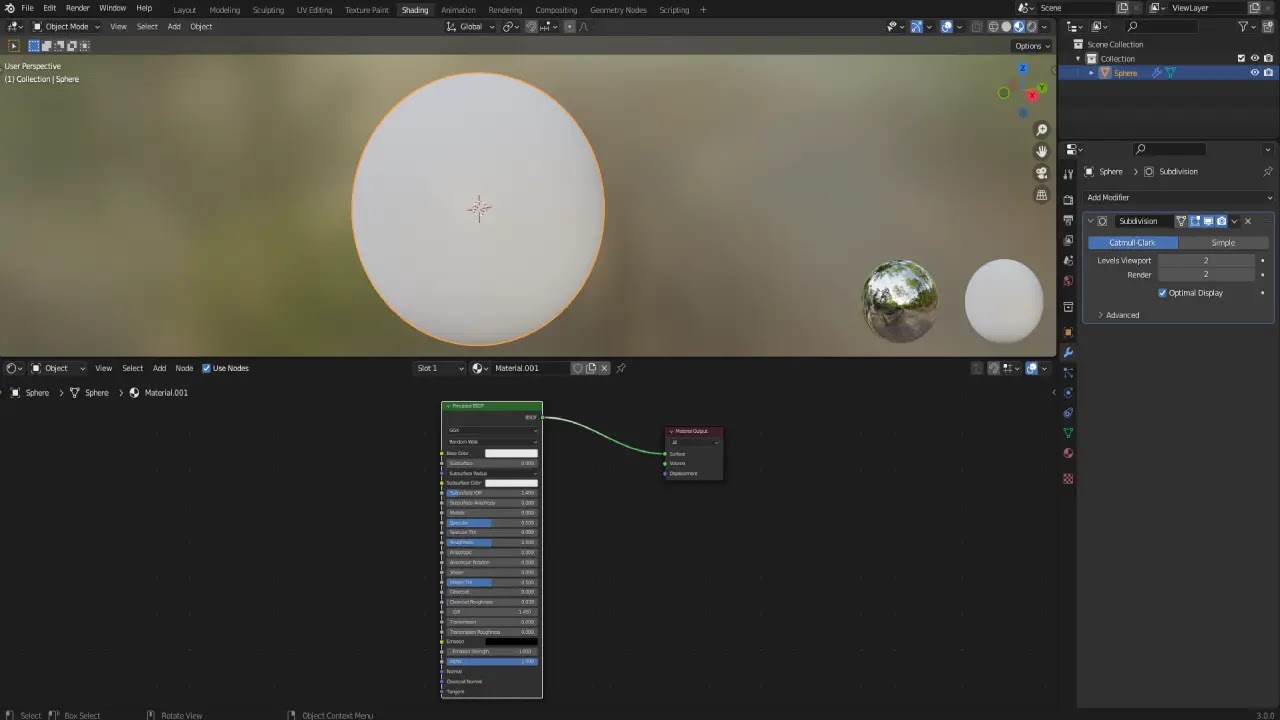Pin the node editor material
Screen dimensions: 1280x720
[620, 368]
